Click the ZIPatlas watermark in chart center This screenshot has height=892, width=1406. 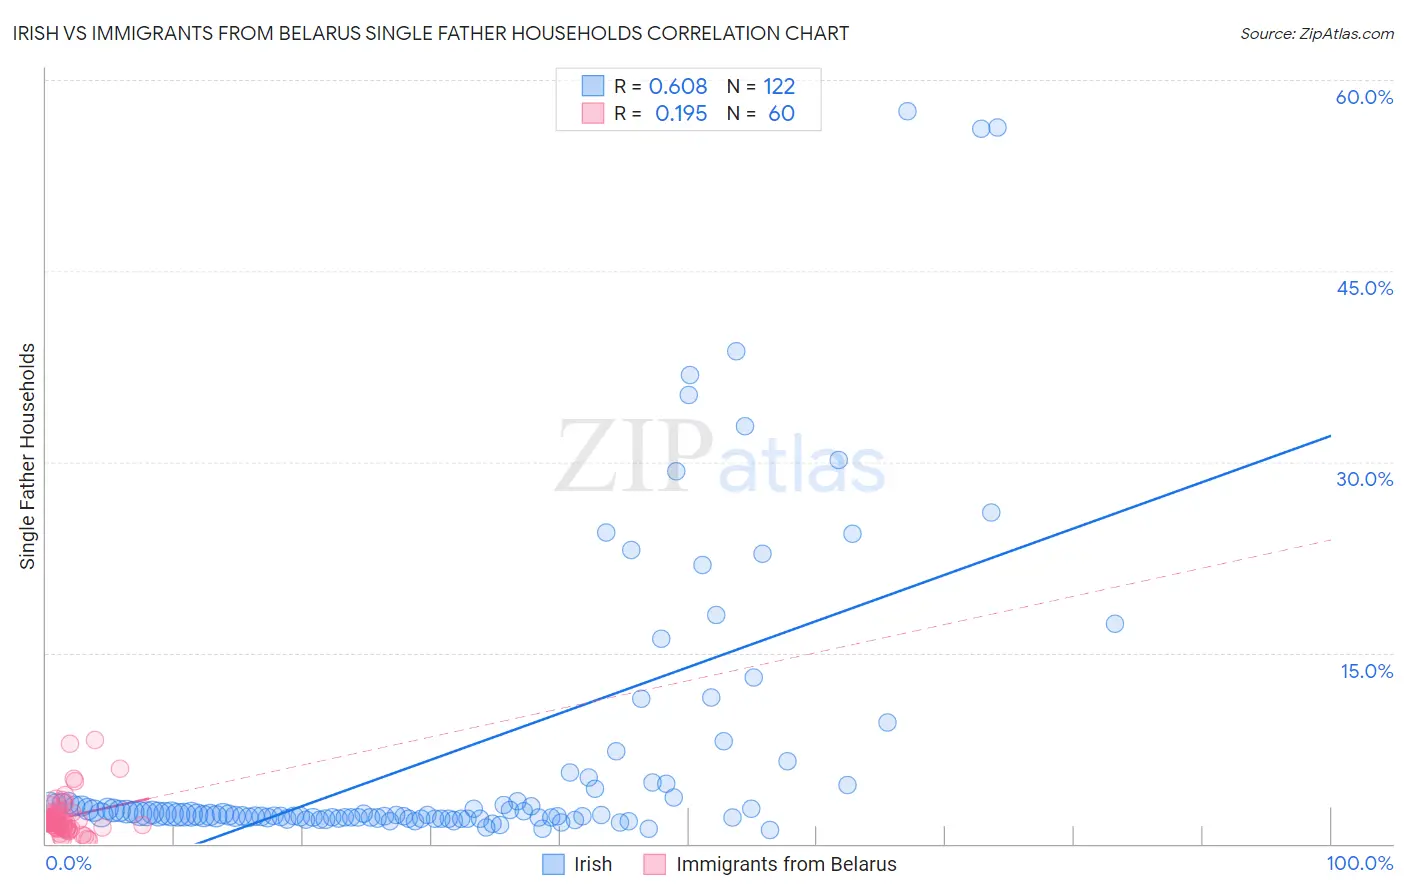(720, 458)
